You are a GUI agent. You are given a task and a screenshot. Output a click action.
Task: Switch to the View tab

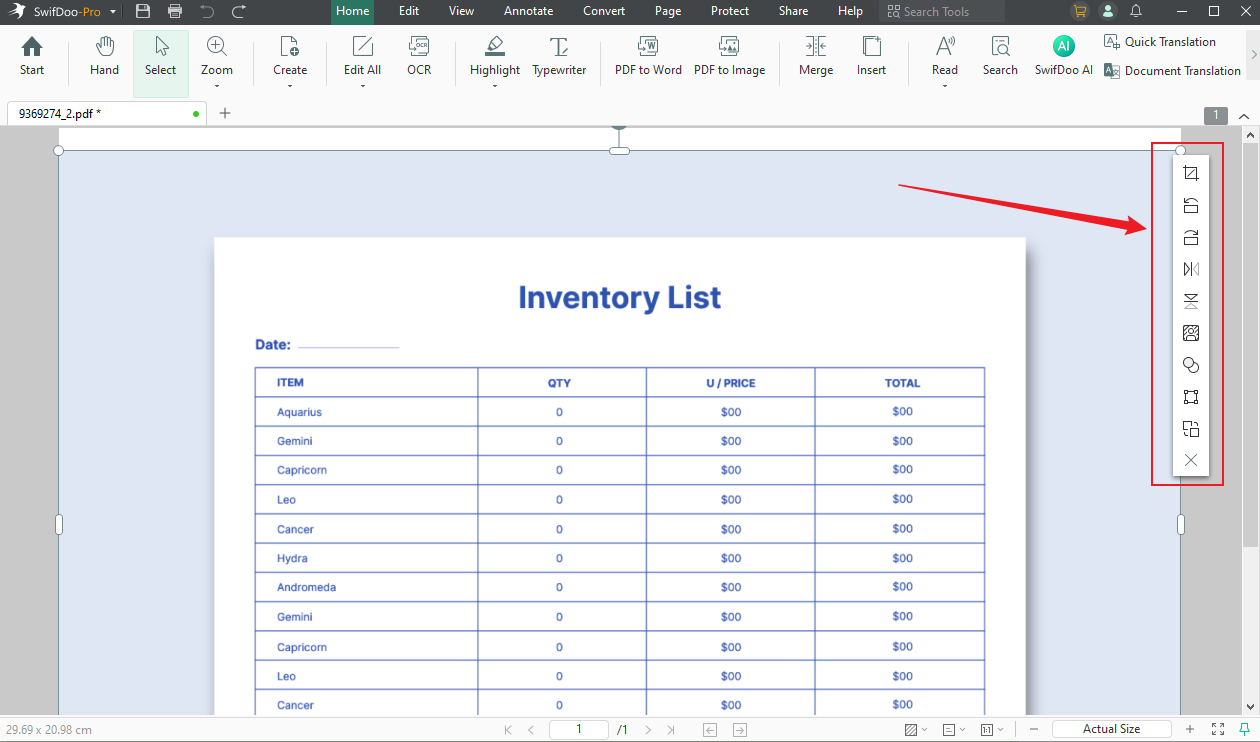pos(461,11)
